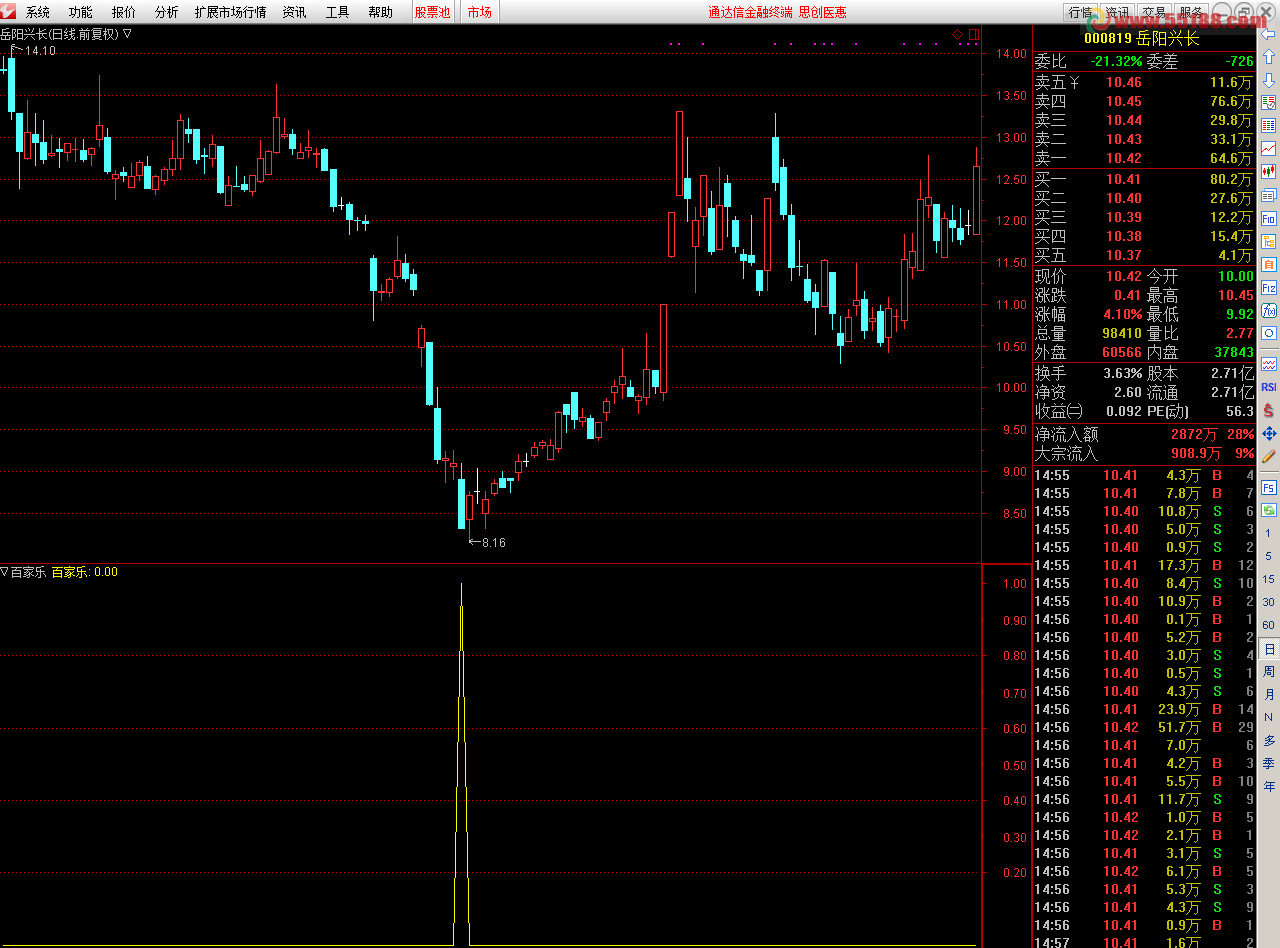Click the red line time-share chart icon

[x=1268, y=149]
